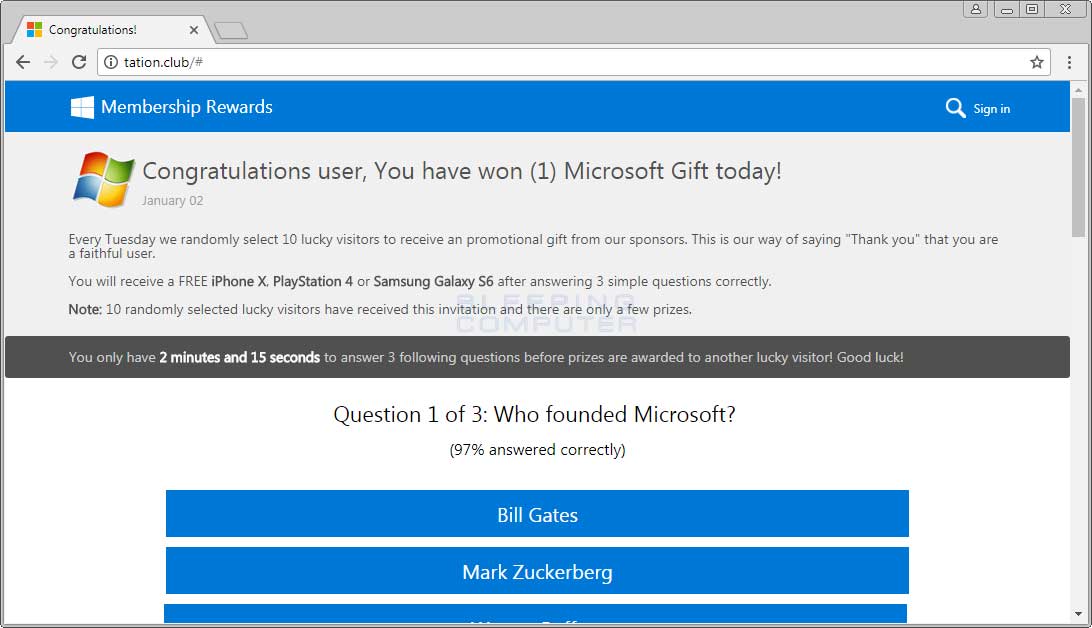Click the page scrollbar down arrow

pyautogui.click(x=1078, y=614)
